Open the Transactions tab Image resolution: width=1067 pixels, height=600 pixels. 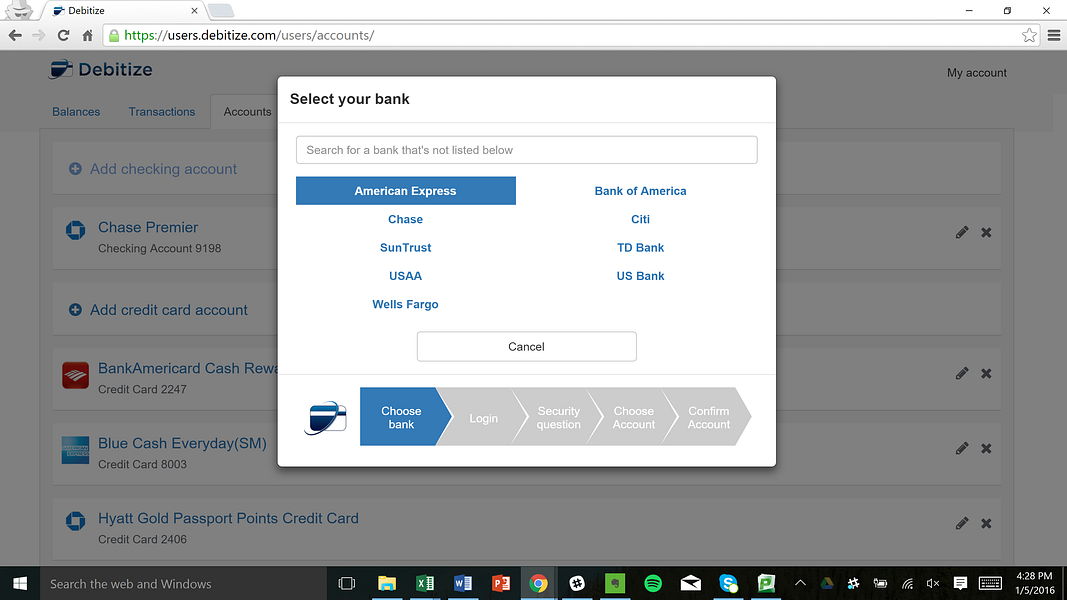[162, 112]
